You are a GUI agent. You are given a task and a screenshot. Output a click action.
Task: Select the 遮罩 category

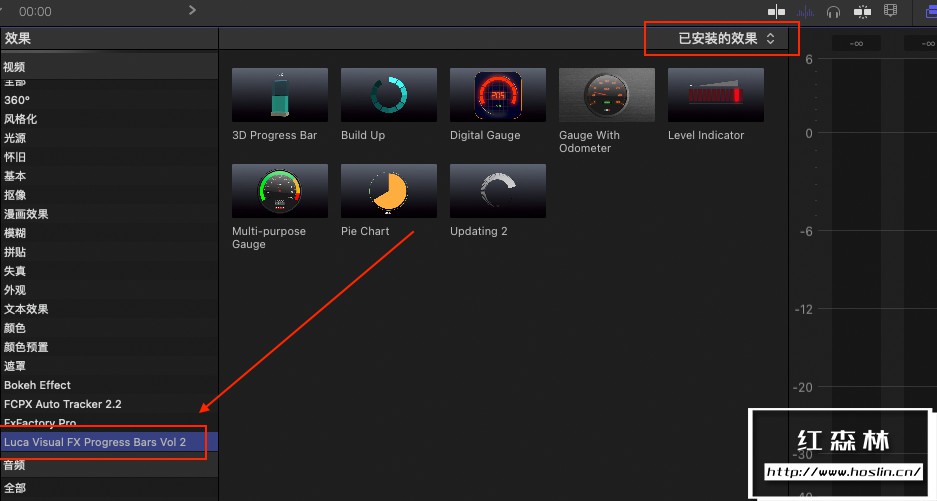point(109,366)
